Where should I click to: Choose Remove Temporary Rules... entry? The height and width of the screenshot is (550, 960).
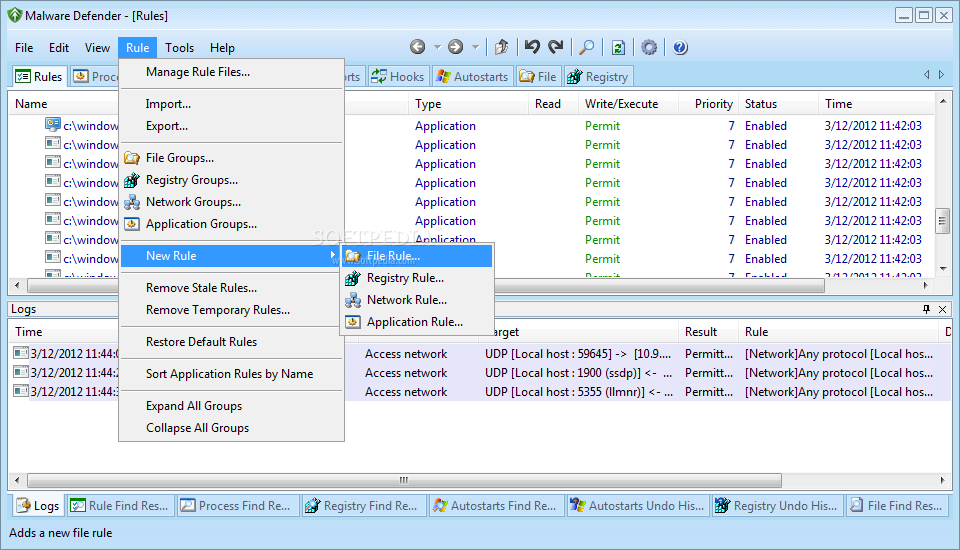pyautogui.click(x=231, y=310)
